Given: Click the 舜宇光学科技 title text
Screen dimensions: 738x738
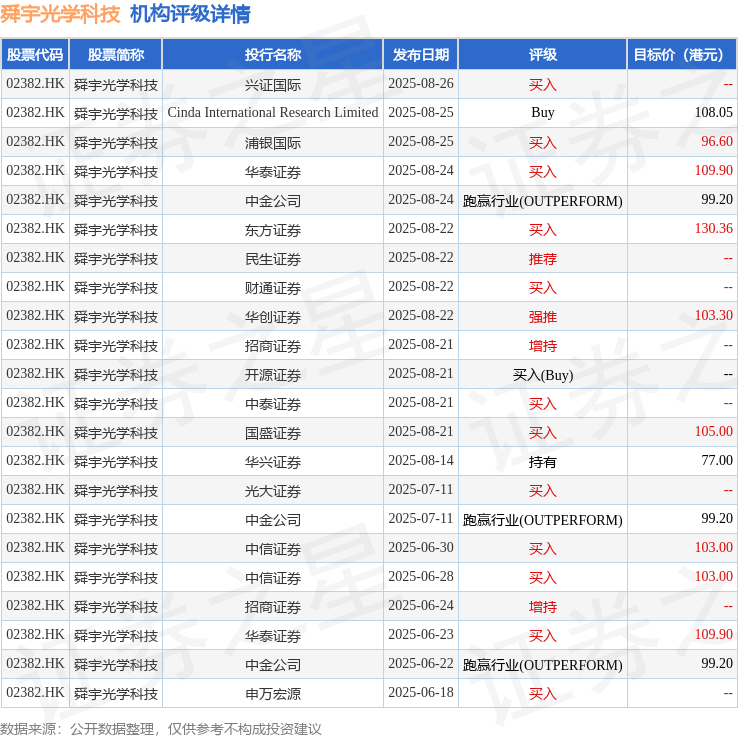Looking at the screenshot, I should click(x=60, y=14).
